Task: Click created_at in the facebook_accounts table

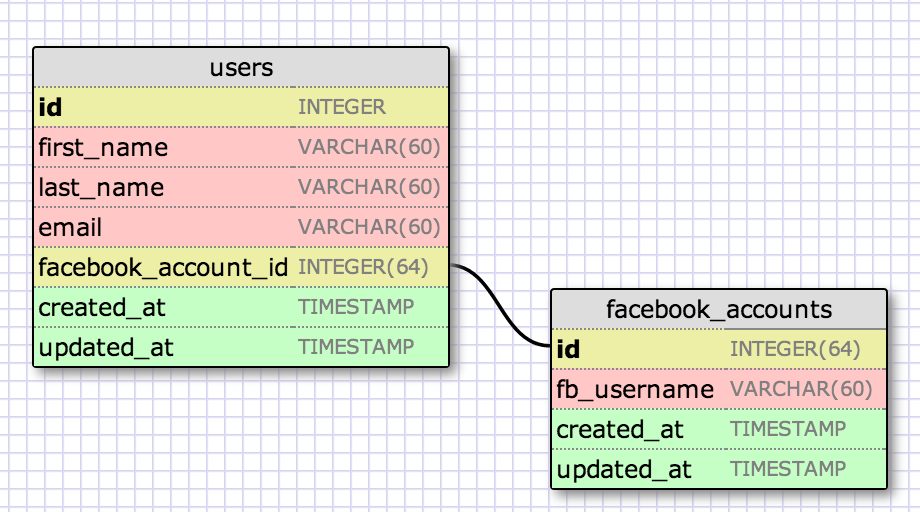Action: (x=619, y=429)
